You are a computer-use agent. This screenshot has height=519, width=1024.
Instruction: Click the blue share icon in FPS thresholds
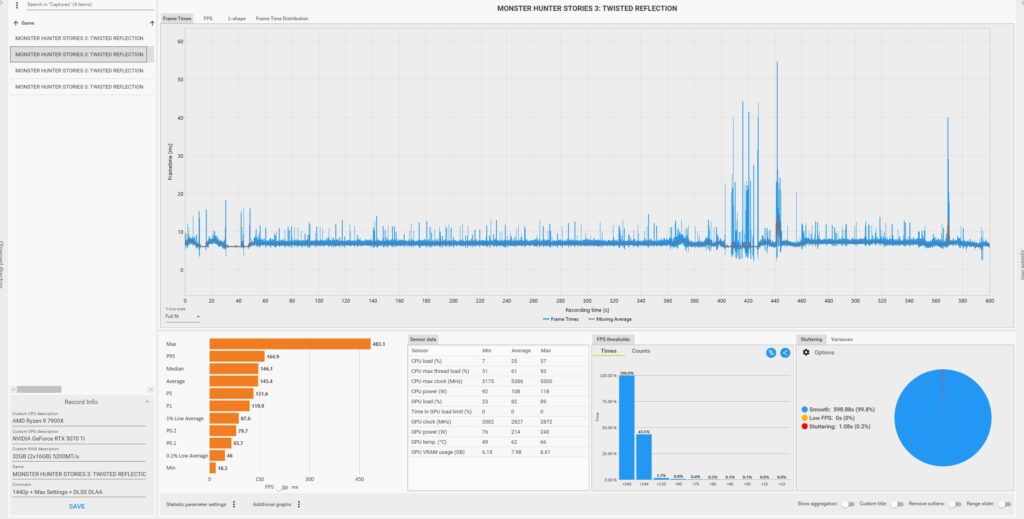[785, 353]
